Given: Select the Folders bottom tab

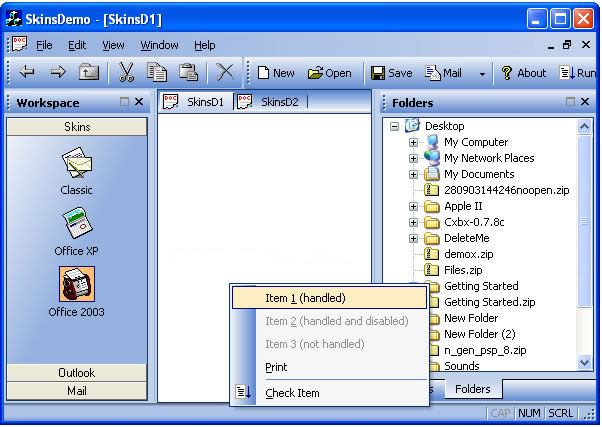Looking at the screenshot, I should click(473, 389).
